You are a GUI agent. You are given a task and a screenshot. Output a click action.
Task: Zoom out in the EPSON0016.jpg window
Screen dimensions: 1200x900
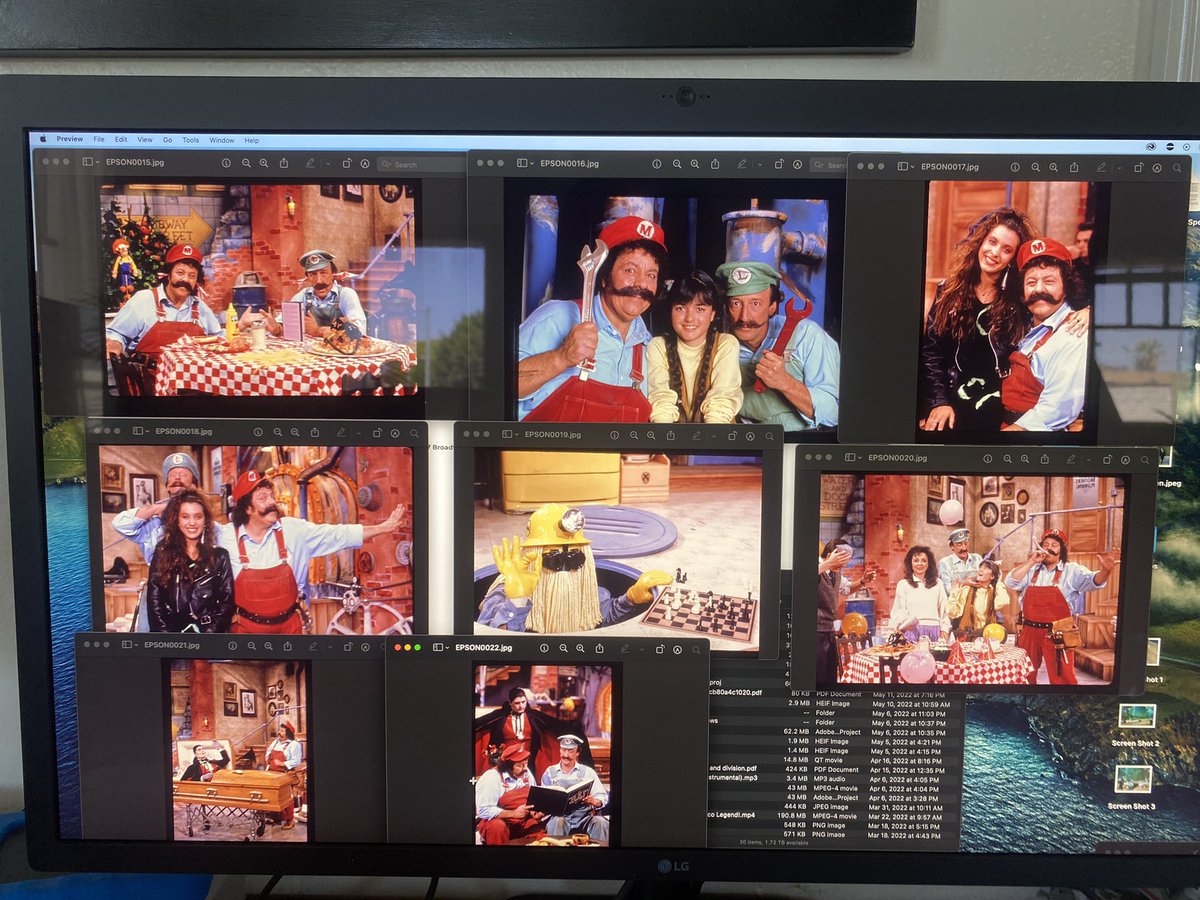tap(677, 163)
